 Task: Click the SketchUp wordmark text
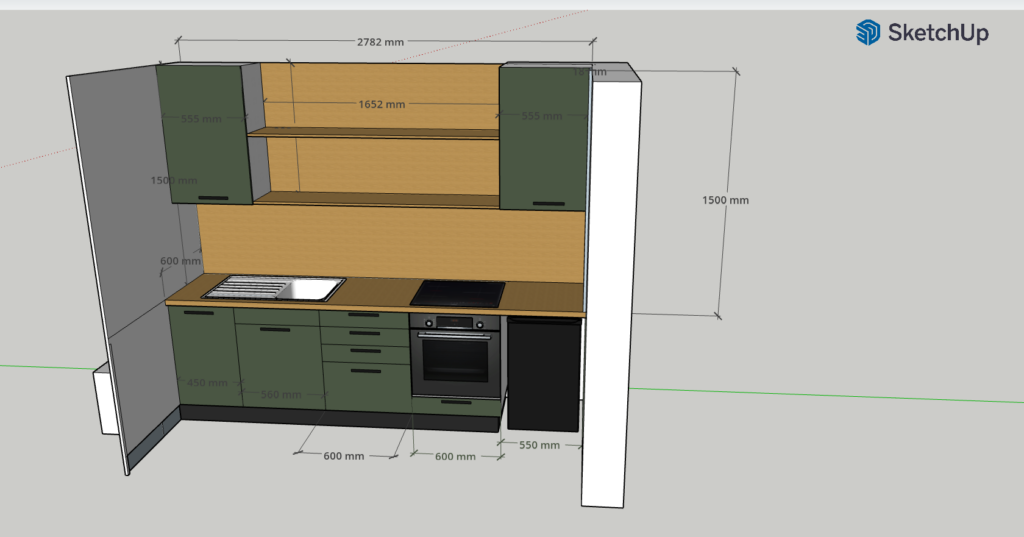point(938,33)
